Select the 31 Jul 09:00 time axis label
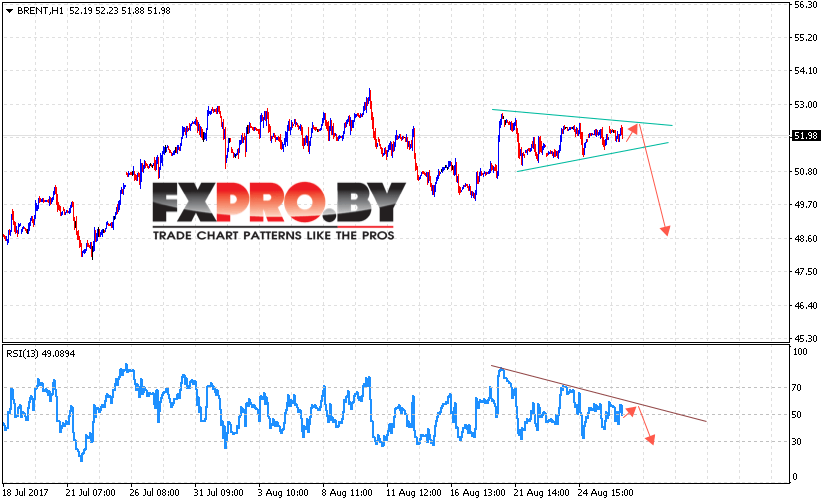 [x=218, y=492]
